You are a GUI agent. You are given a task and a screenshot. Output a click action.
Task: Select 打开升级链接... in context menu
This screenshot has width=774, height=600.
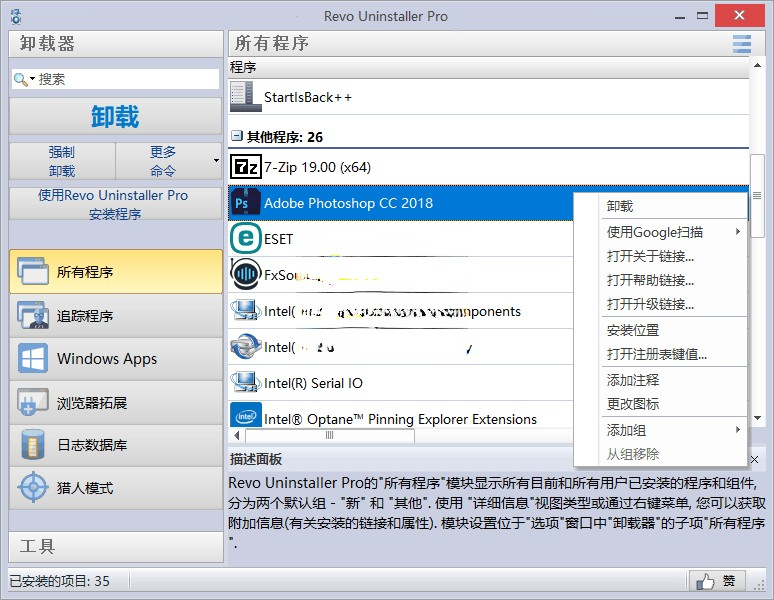click(x=660, y=304)
